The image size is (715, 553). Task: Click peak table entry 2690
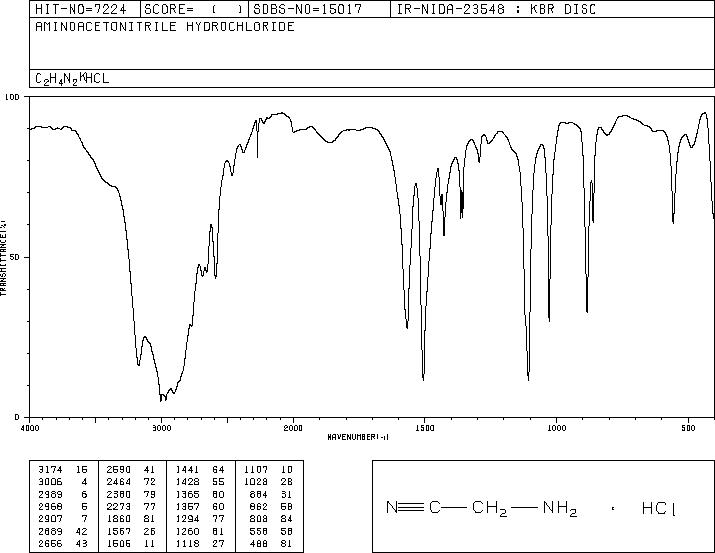click(119, 470)
